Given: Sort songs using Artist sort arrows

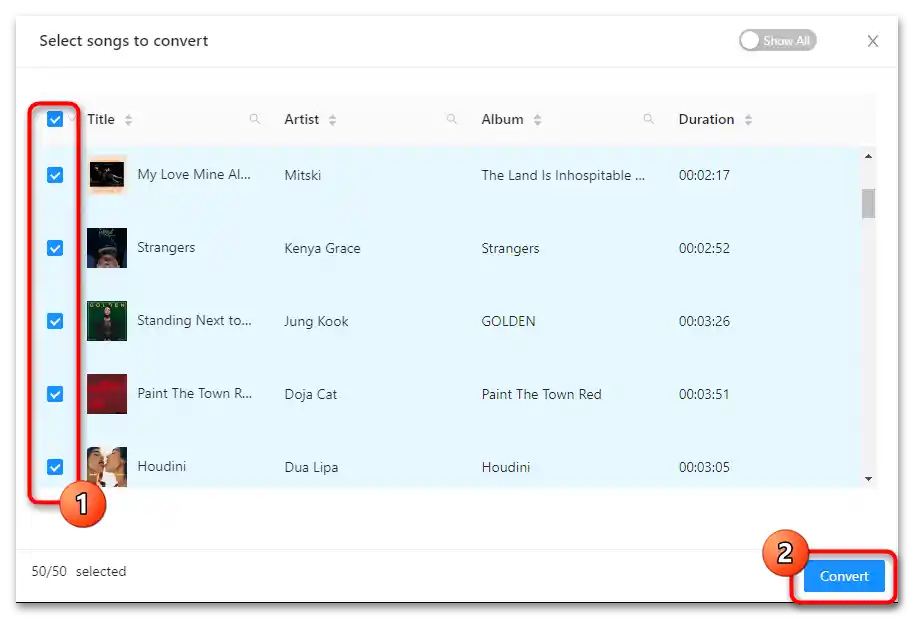Looking at the screenshot, I should 332,120.
